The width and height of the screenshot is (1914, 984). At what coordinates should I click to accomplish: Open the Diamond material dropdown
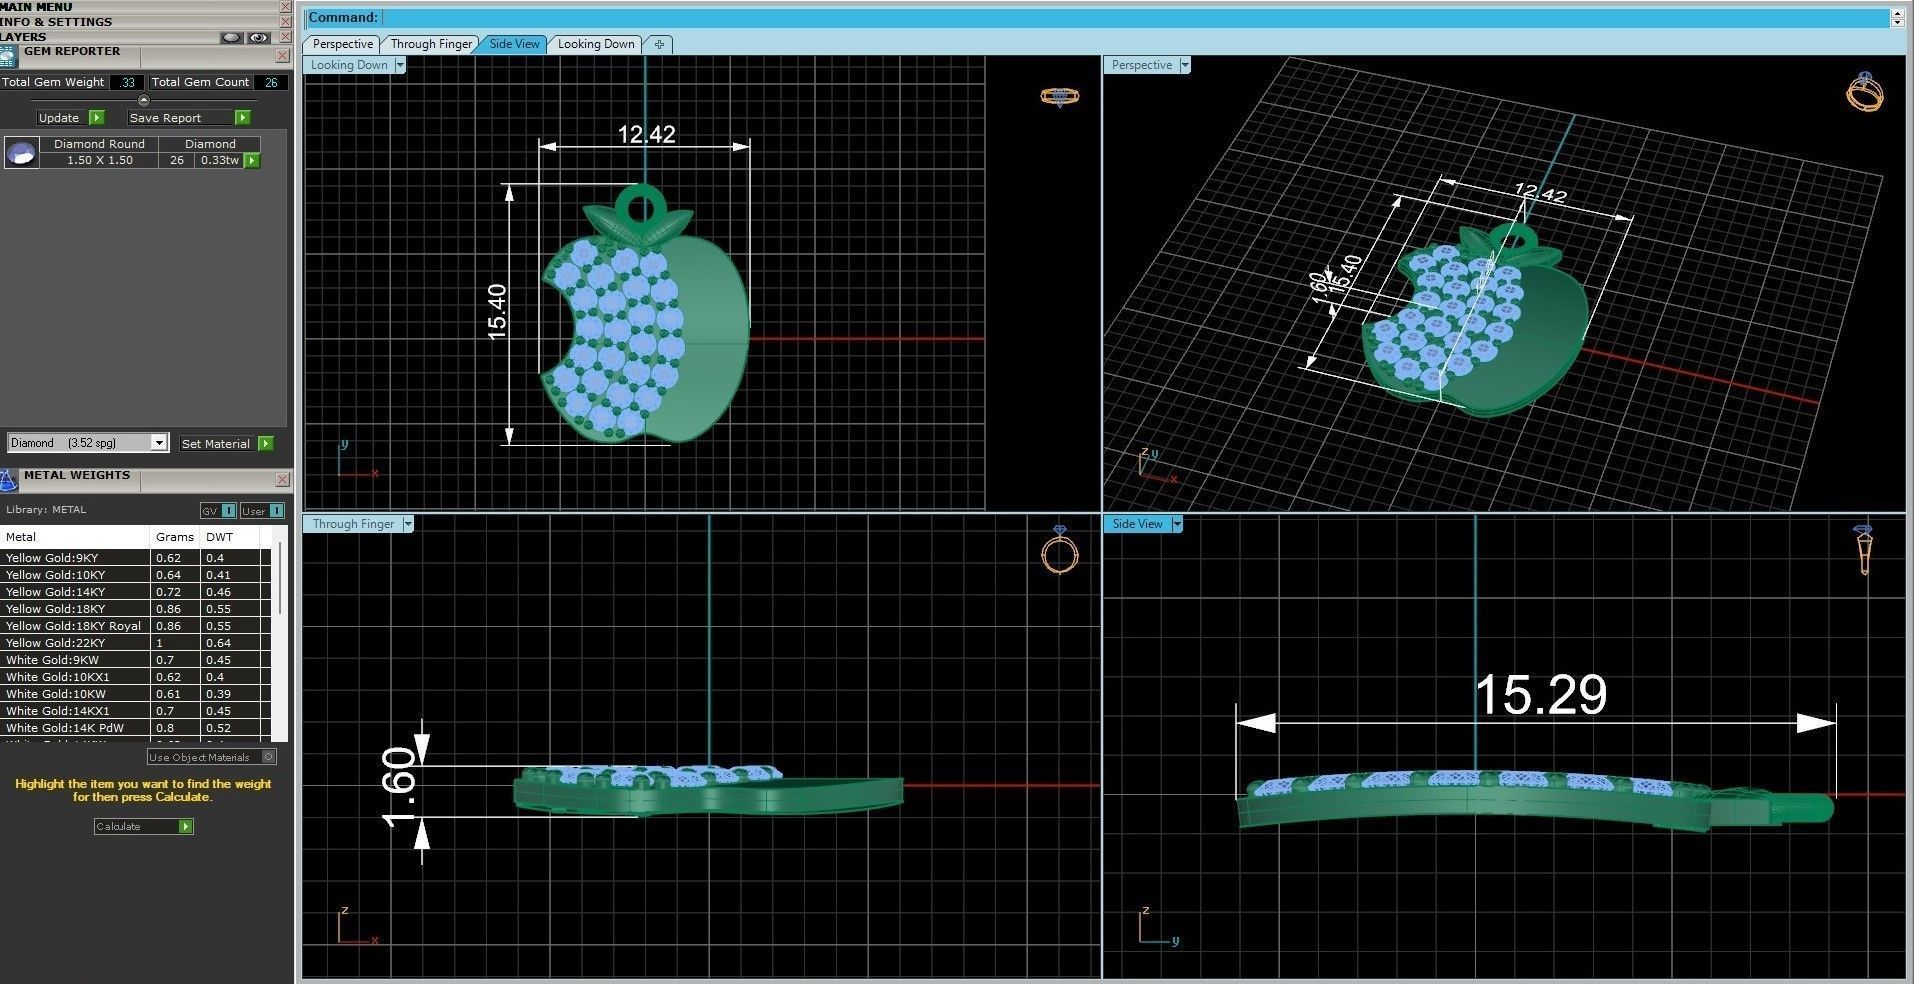[x=158, y=443]
